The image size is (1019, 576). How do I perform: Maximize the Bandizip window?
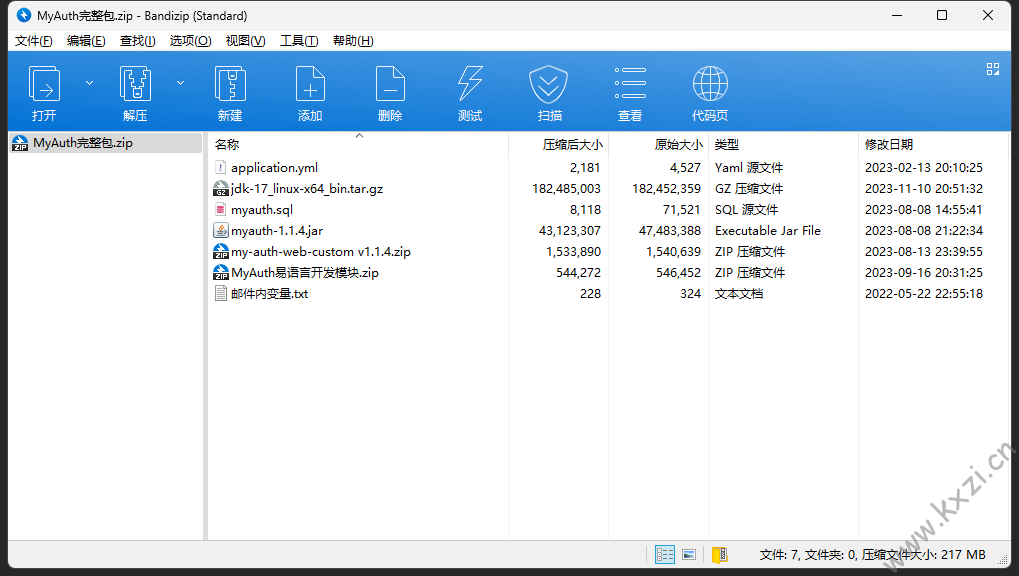point(942,15)
